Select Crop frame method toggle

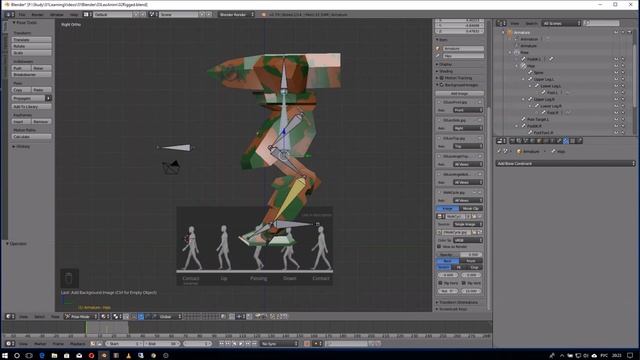474,267
